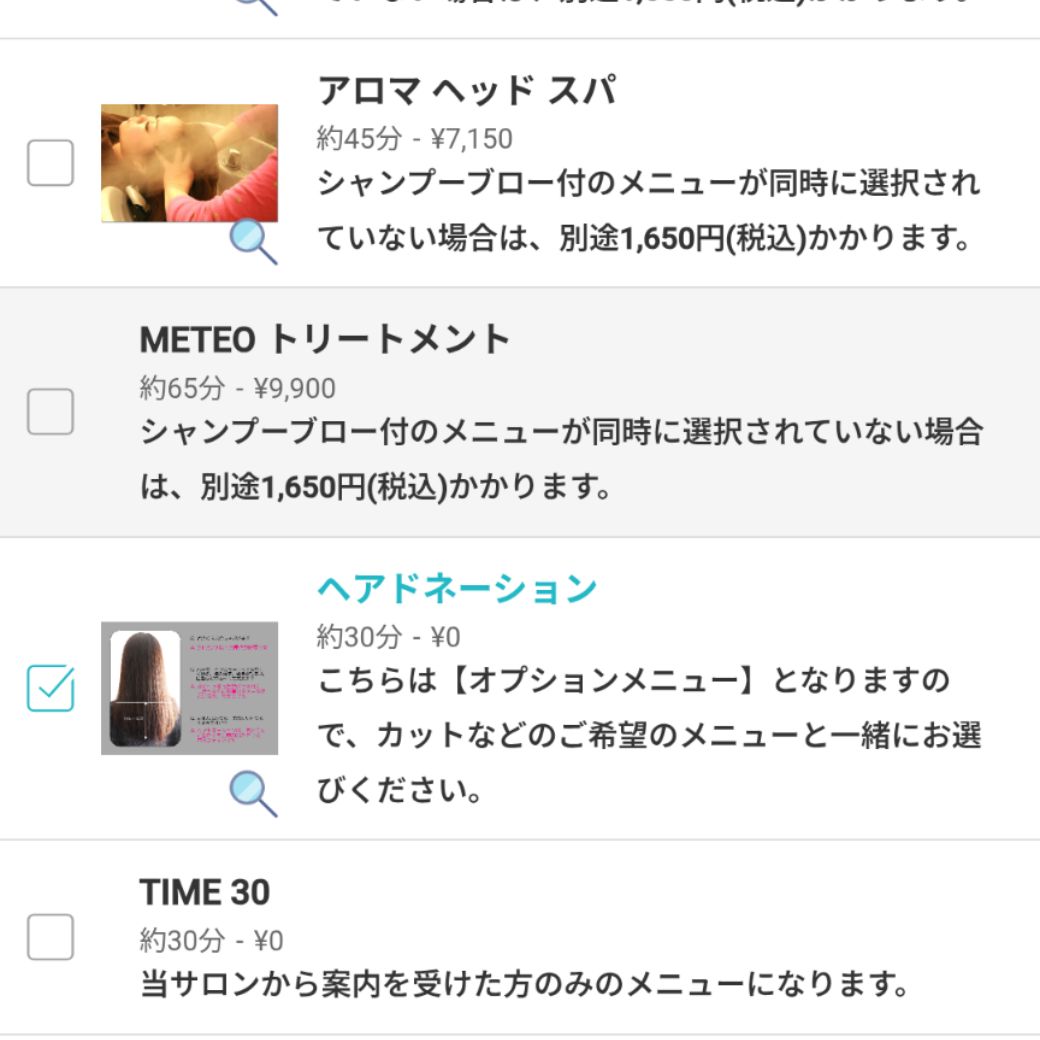Image resolution: width=1040 pixels, height=1040 pixels.
Task: Check the アロマ ヘッド スパ checkbox
Action: pos(50,163)
